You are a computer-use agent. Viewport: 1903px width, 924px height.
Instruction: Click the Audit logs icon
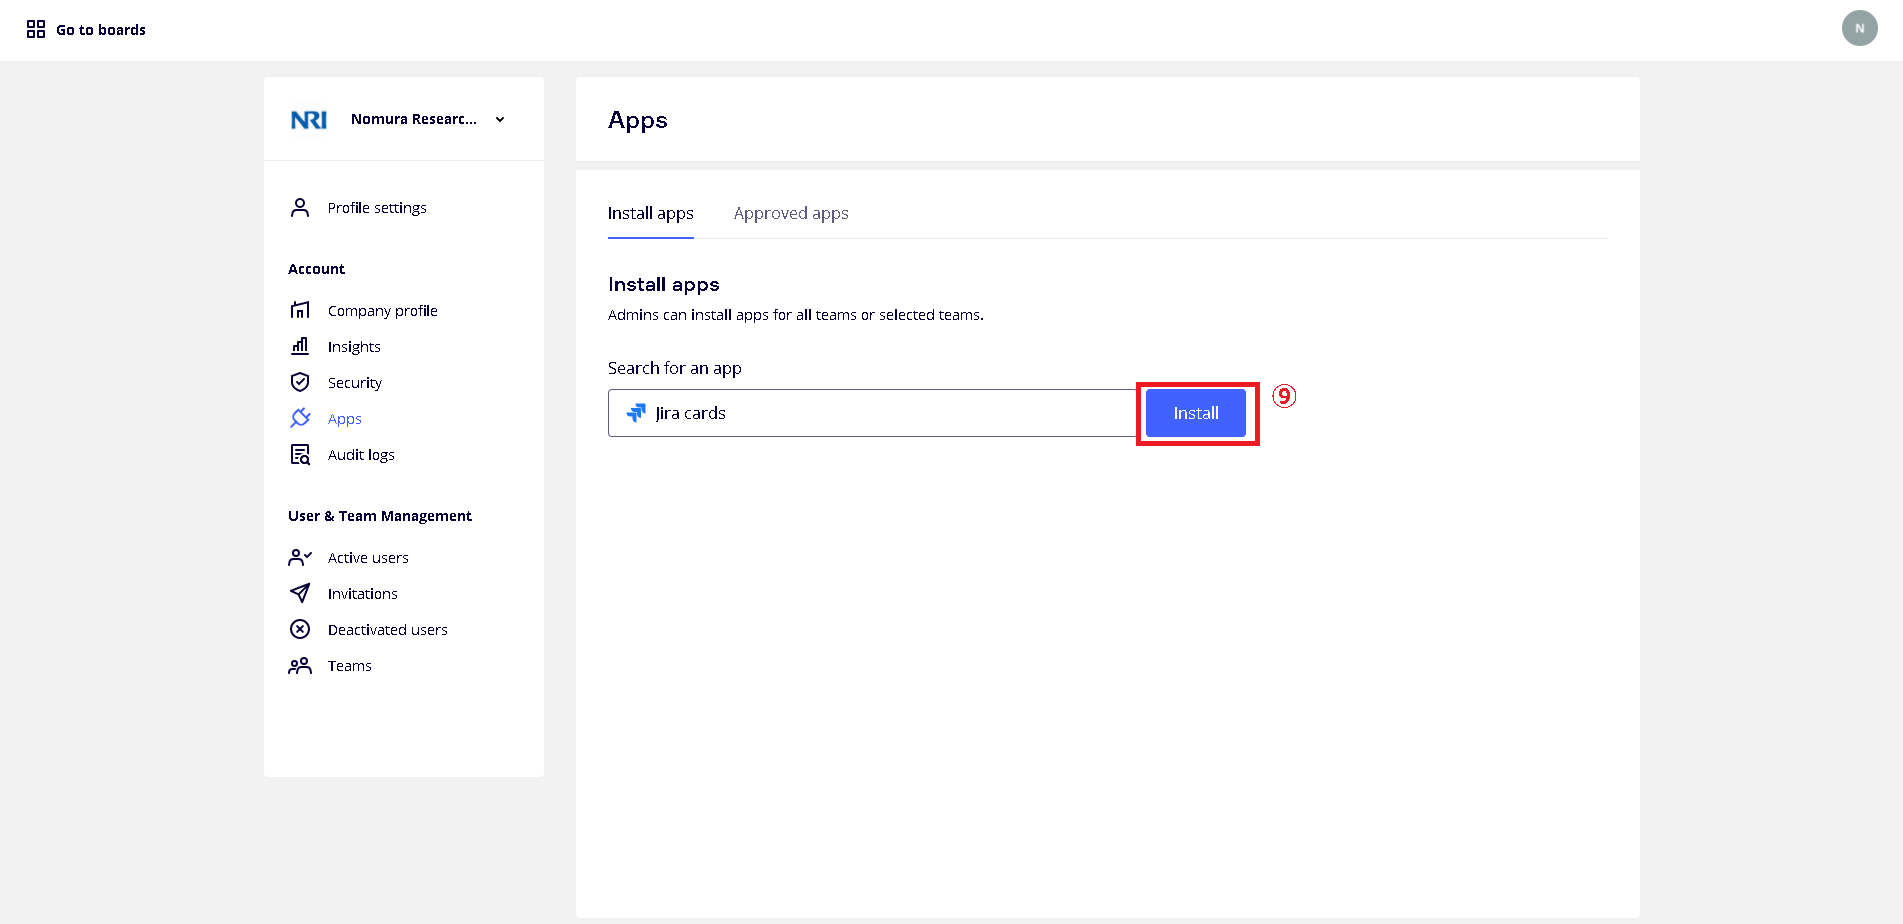tap(300, 454)
